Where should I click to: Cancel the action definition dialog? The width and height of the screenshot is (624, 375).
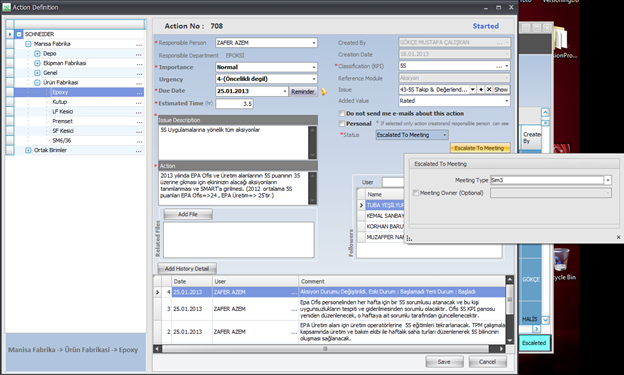pyautogui.click(x=488, y=362)
